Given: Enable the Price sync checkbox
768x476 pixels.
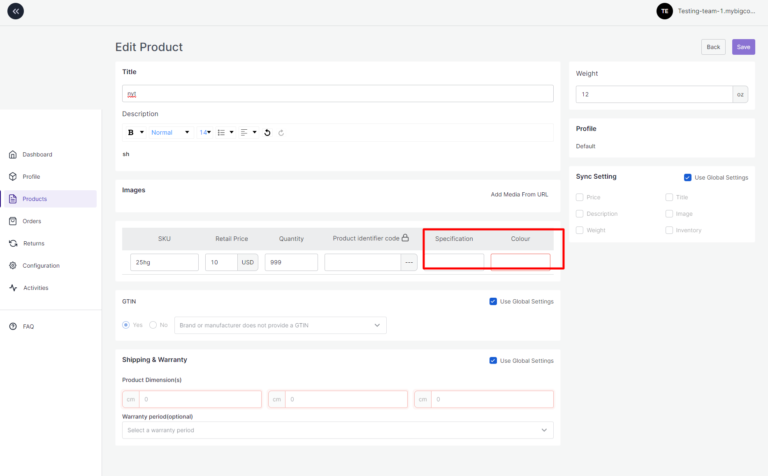Looking at the screenshot, I should (579, 198).
